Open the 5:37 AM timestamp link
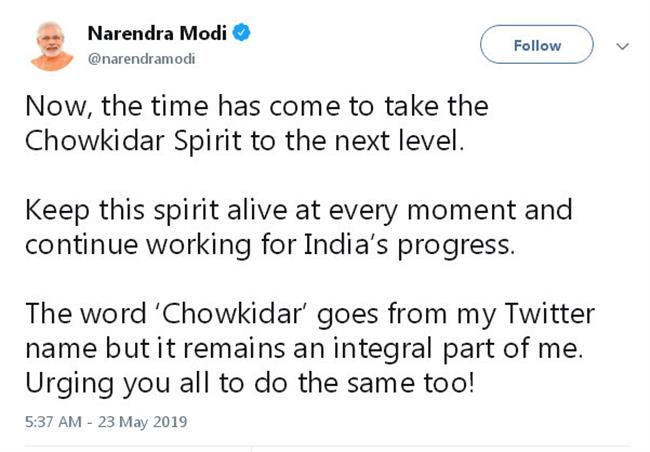This screenshot has width=650, height=452. (53, 422)
